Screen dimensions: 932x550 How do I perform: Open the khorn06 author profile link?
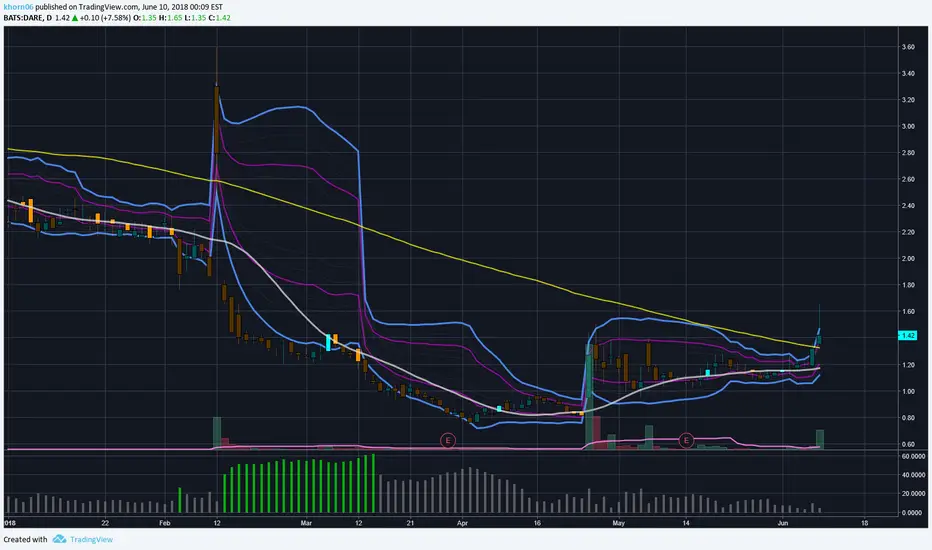18,7
